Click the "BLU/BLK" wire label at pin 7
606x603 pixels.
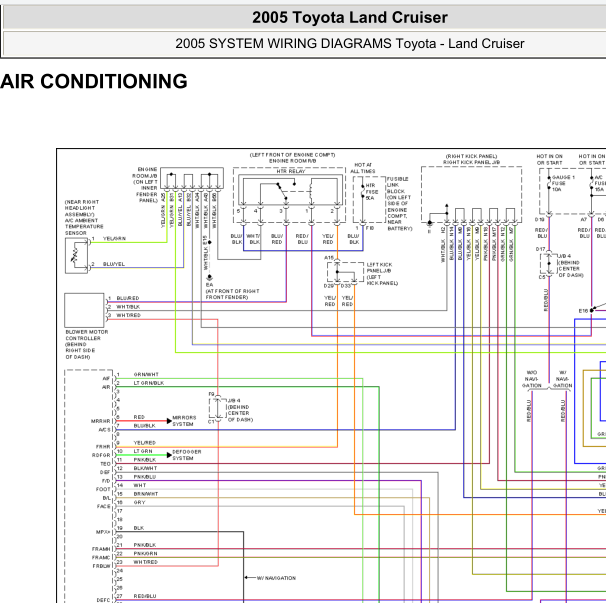pos(145,426)
